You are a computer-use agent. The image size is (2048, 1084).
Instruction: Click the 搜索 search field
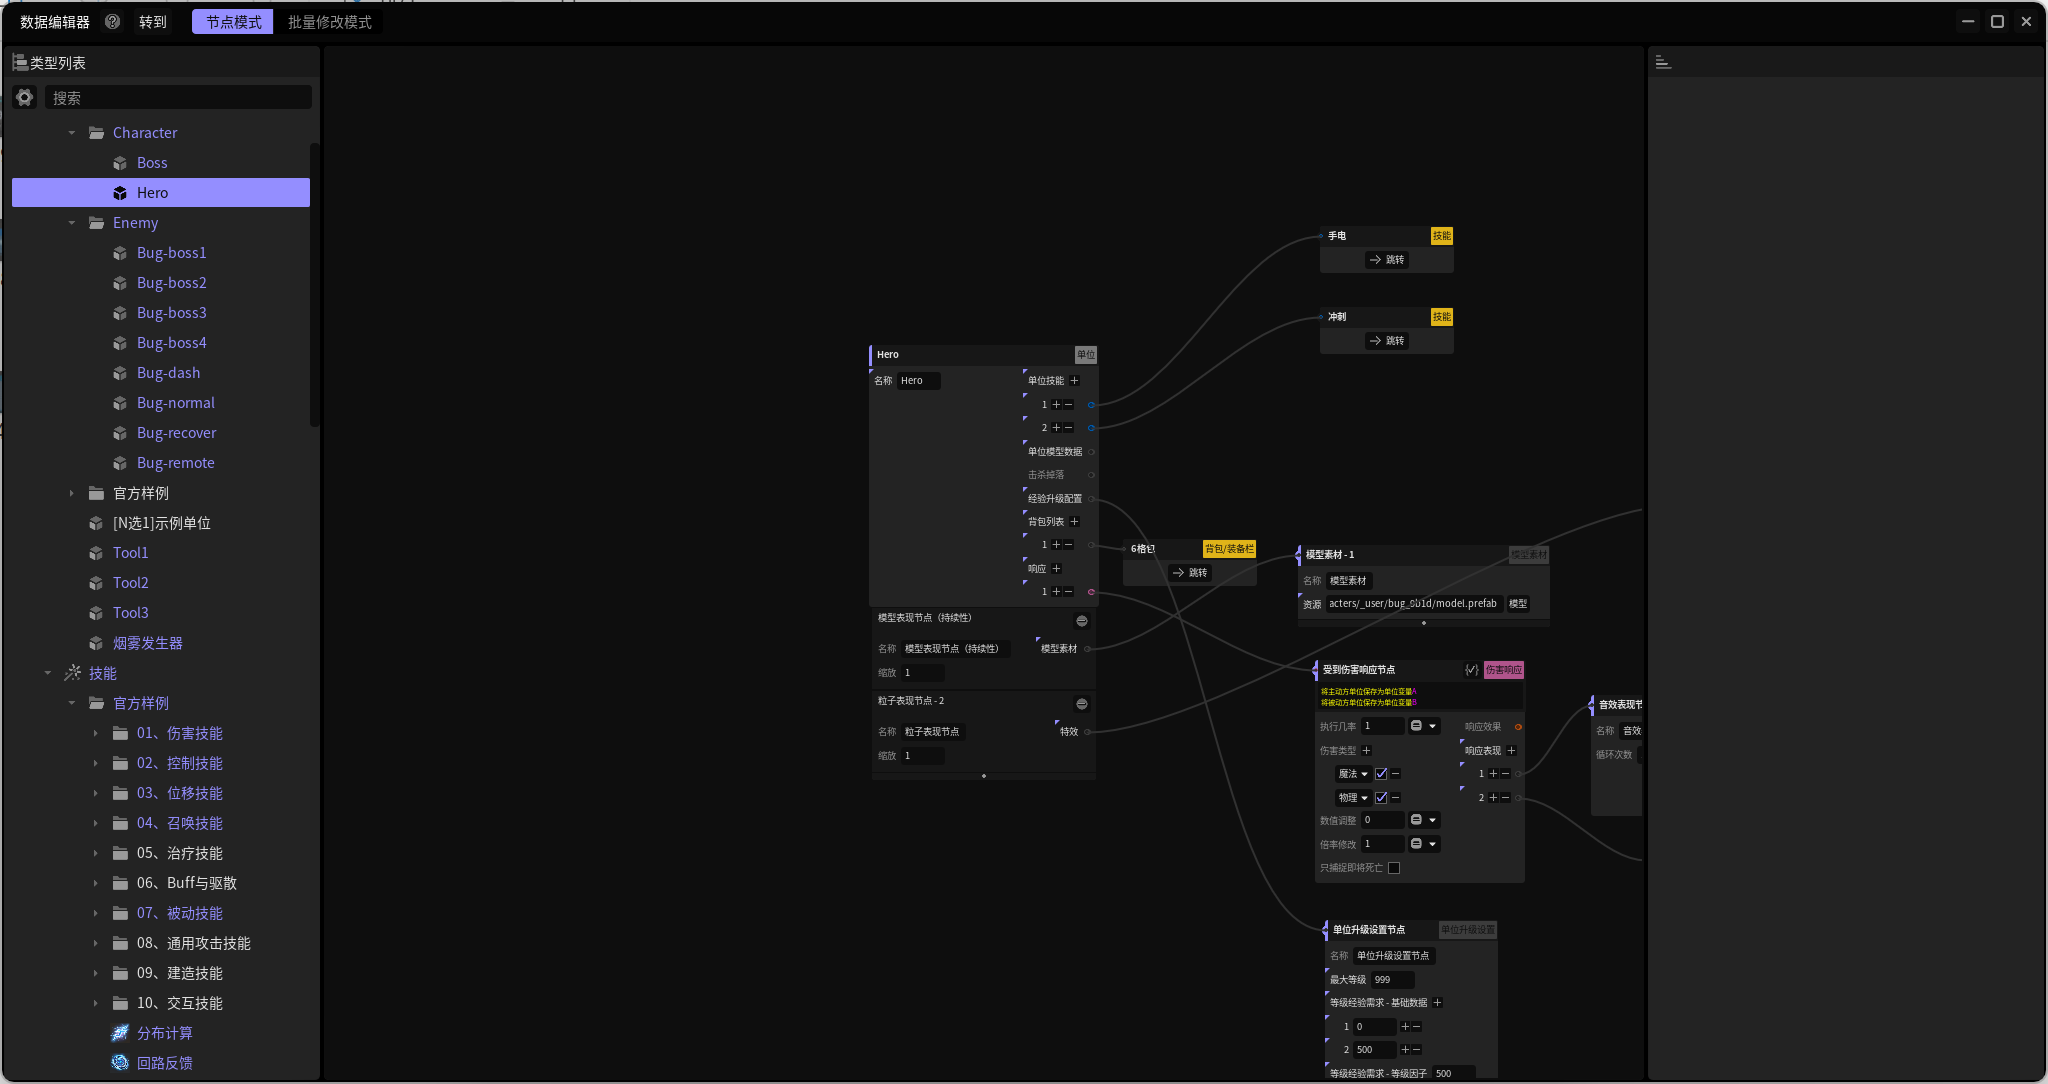coord(178,97)
